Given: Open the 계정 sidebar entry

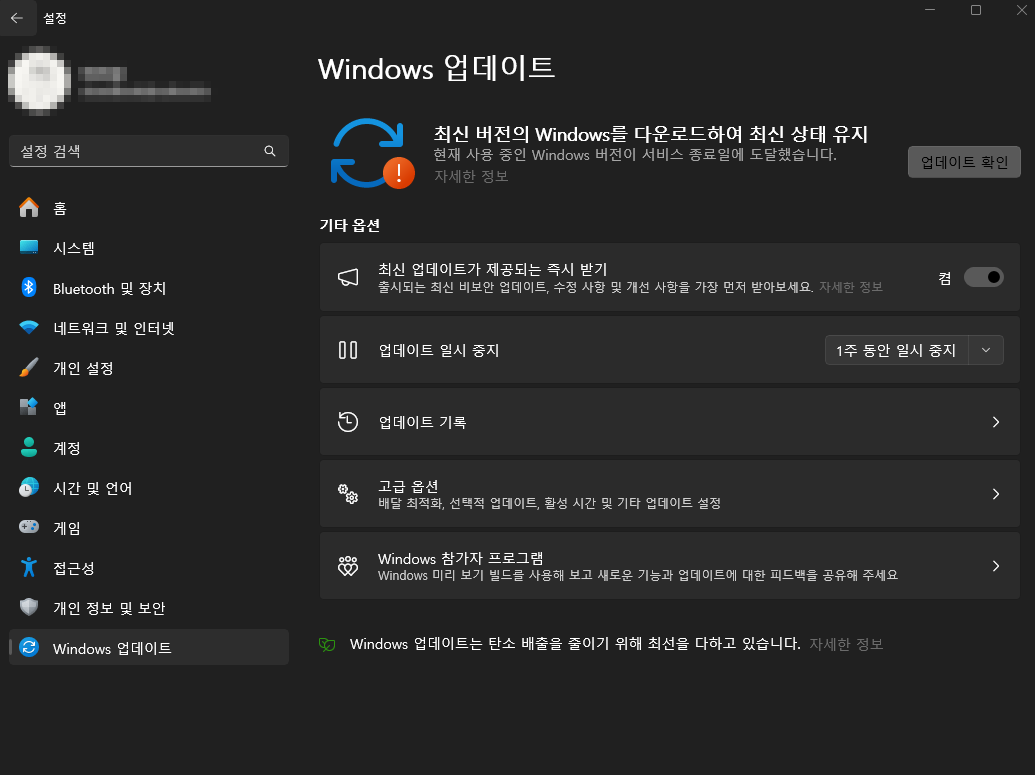Looking at the screenshot, I should (x=149, y=448).
